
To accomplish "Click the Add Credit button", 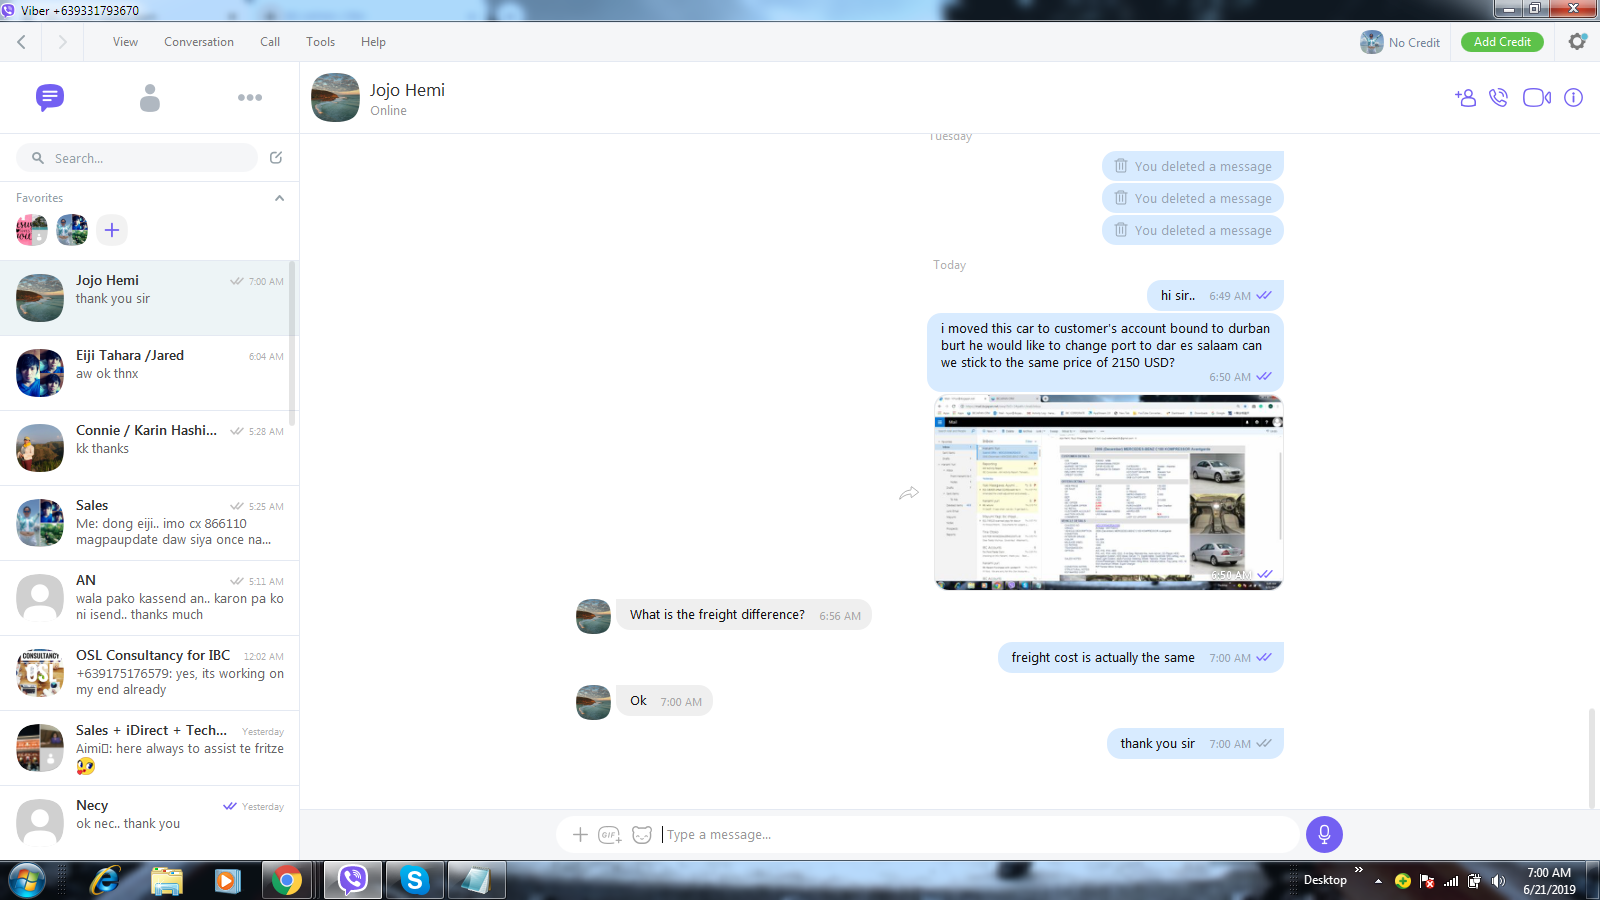I will click(x=1502, y=42).
